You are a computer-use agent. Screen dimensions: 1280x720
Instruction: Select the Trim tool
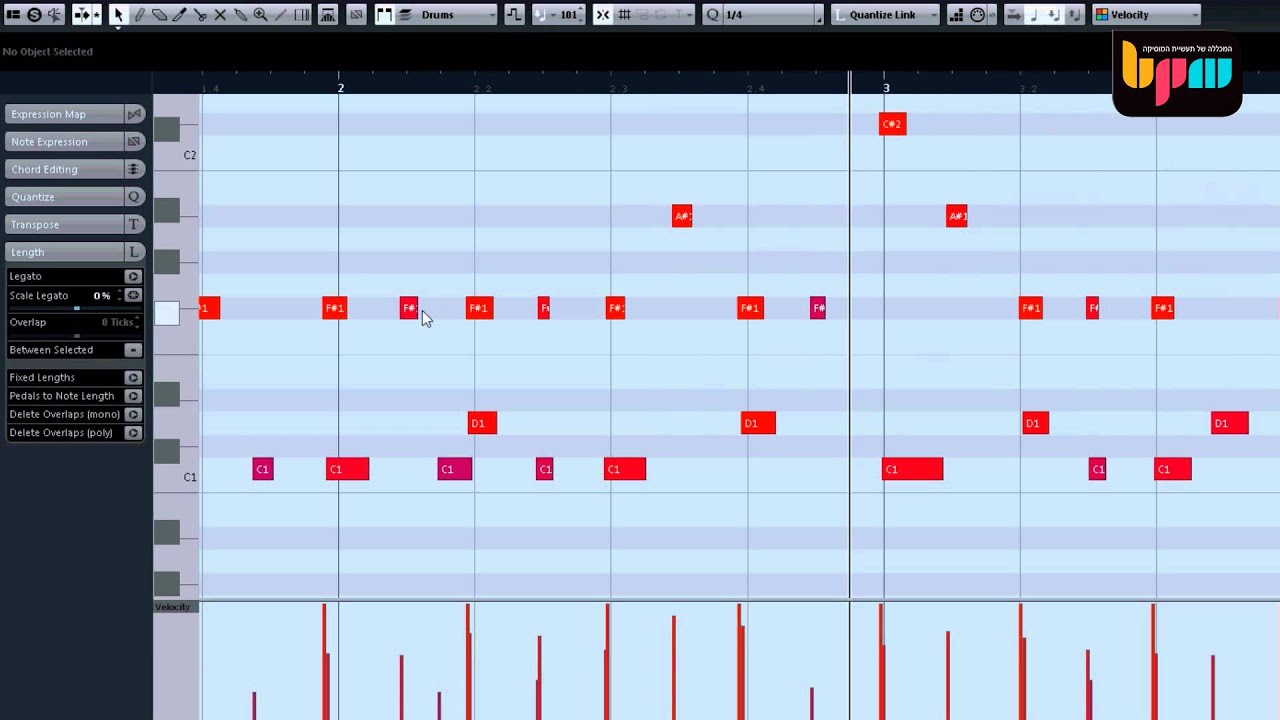(x=179, y=15)
